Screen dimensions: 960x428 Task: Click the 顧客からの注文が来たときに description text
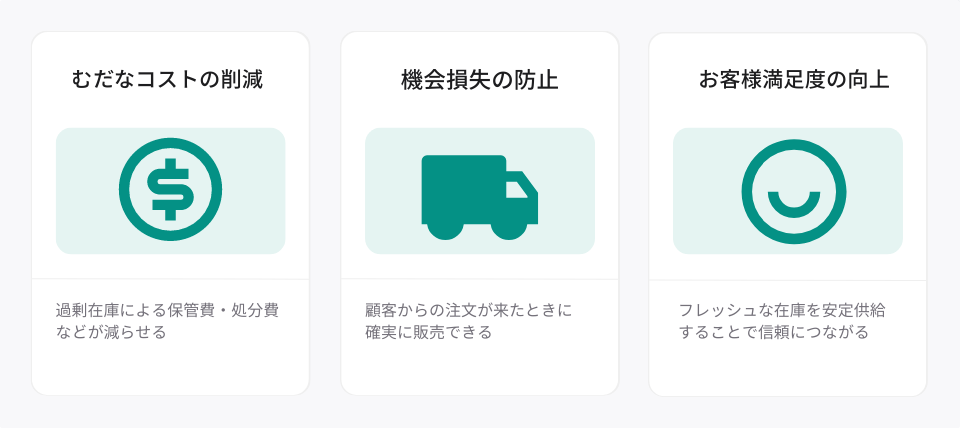468,310
